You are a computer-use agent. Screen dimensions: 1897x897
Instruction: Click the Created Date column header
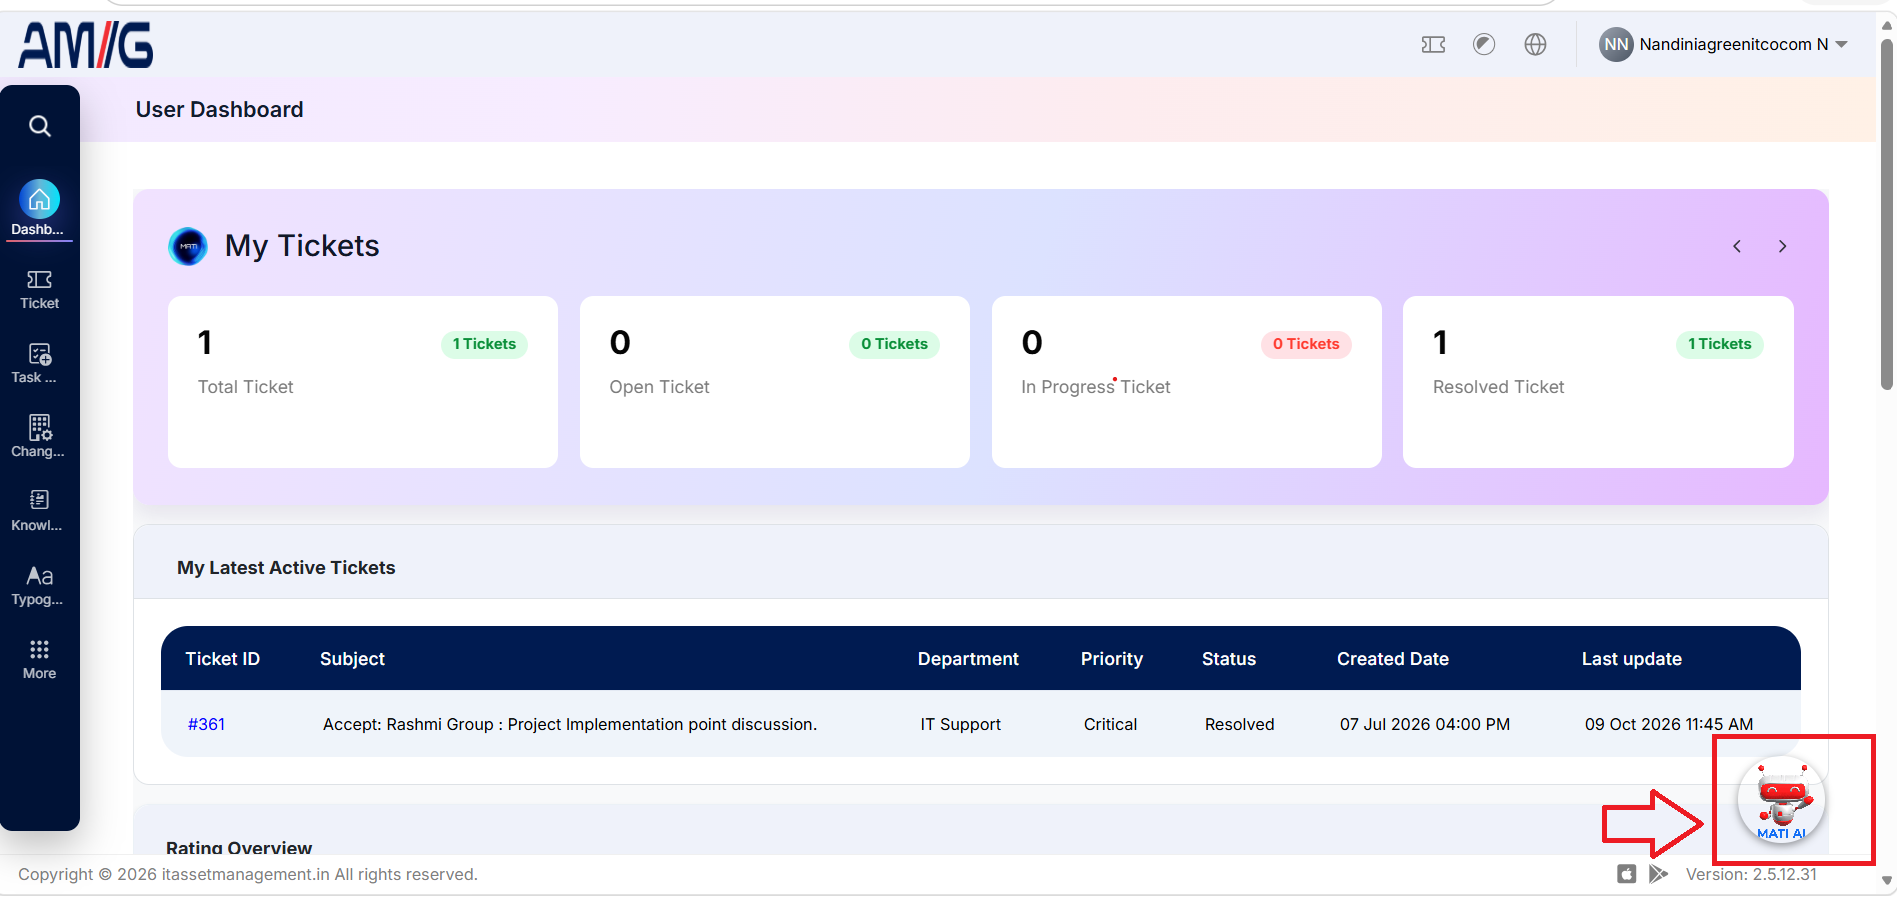(1393, 659)
